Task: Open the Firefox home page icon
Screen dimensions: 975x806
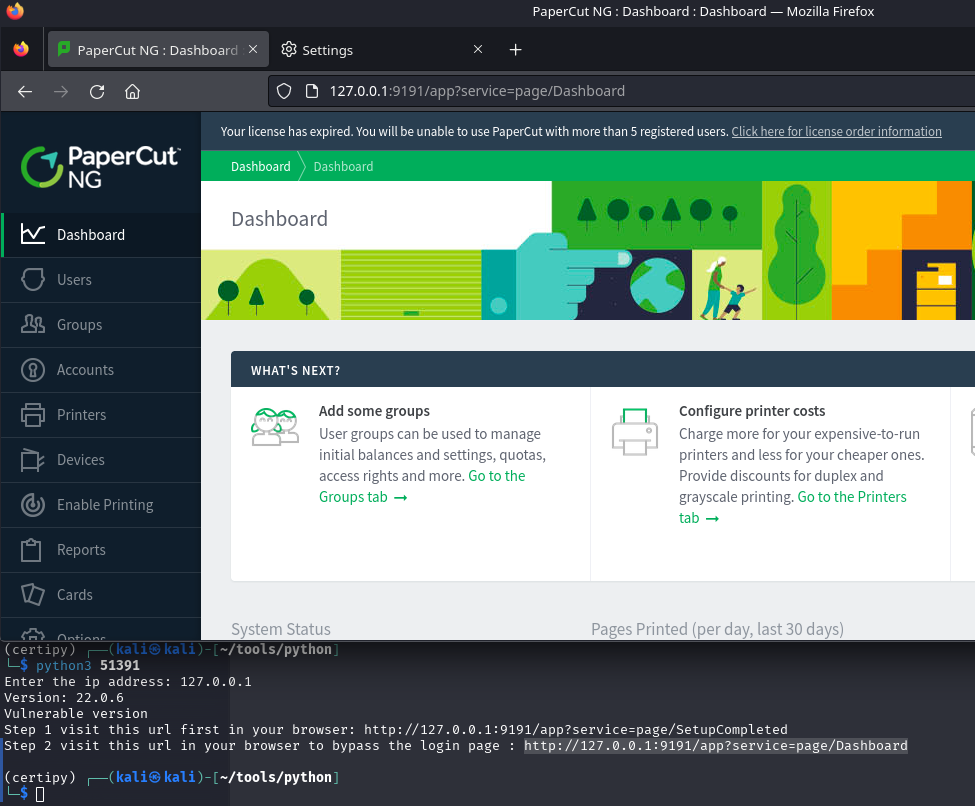Action: pyautogui.click(x=132, y=92)
